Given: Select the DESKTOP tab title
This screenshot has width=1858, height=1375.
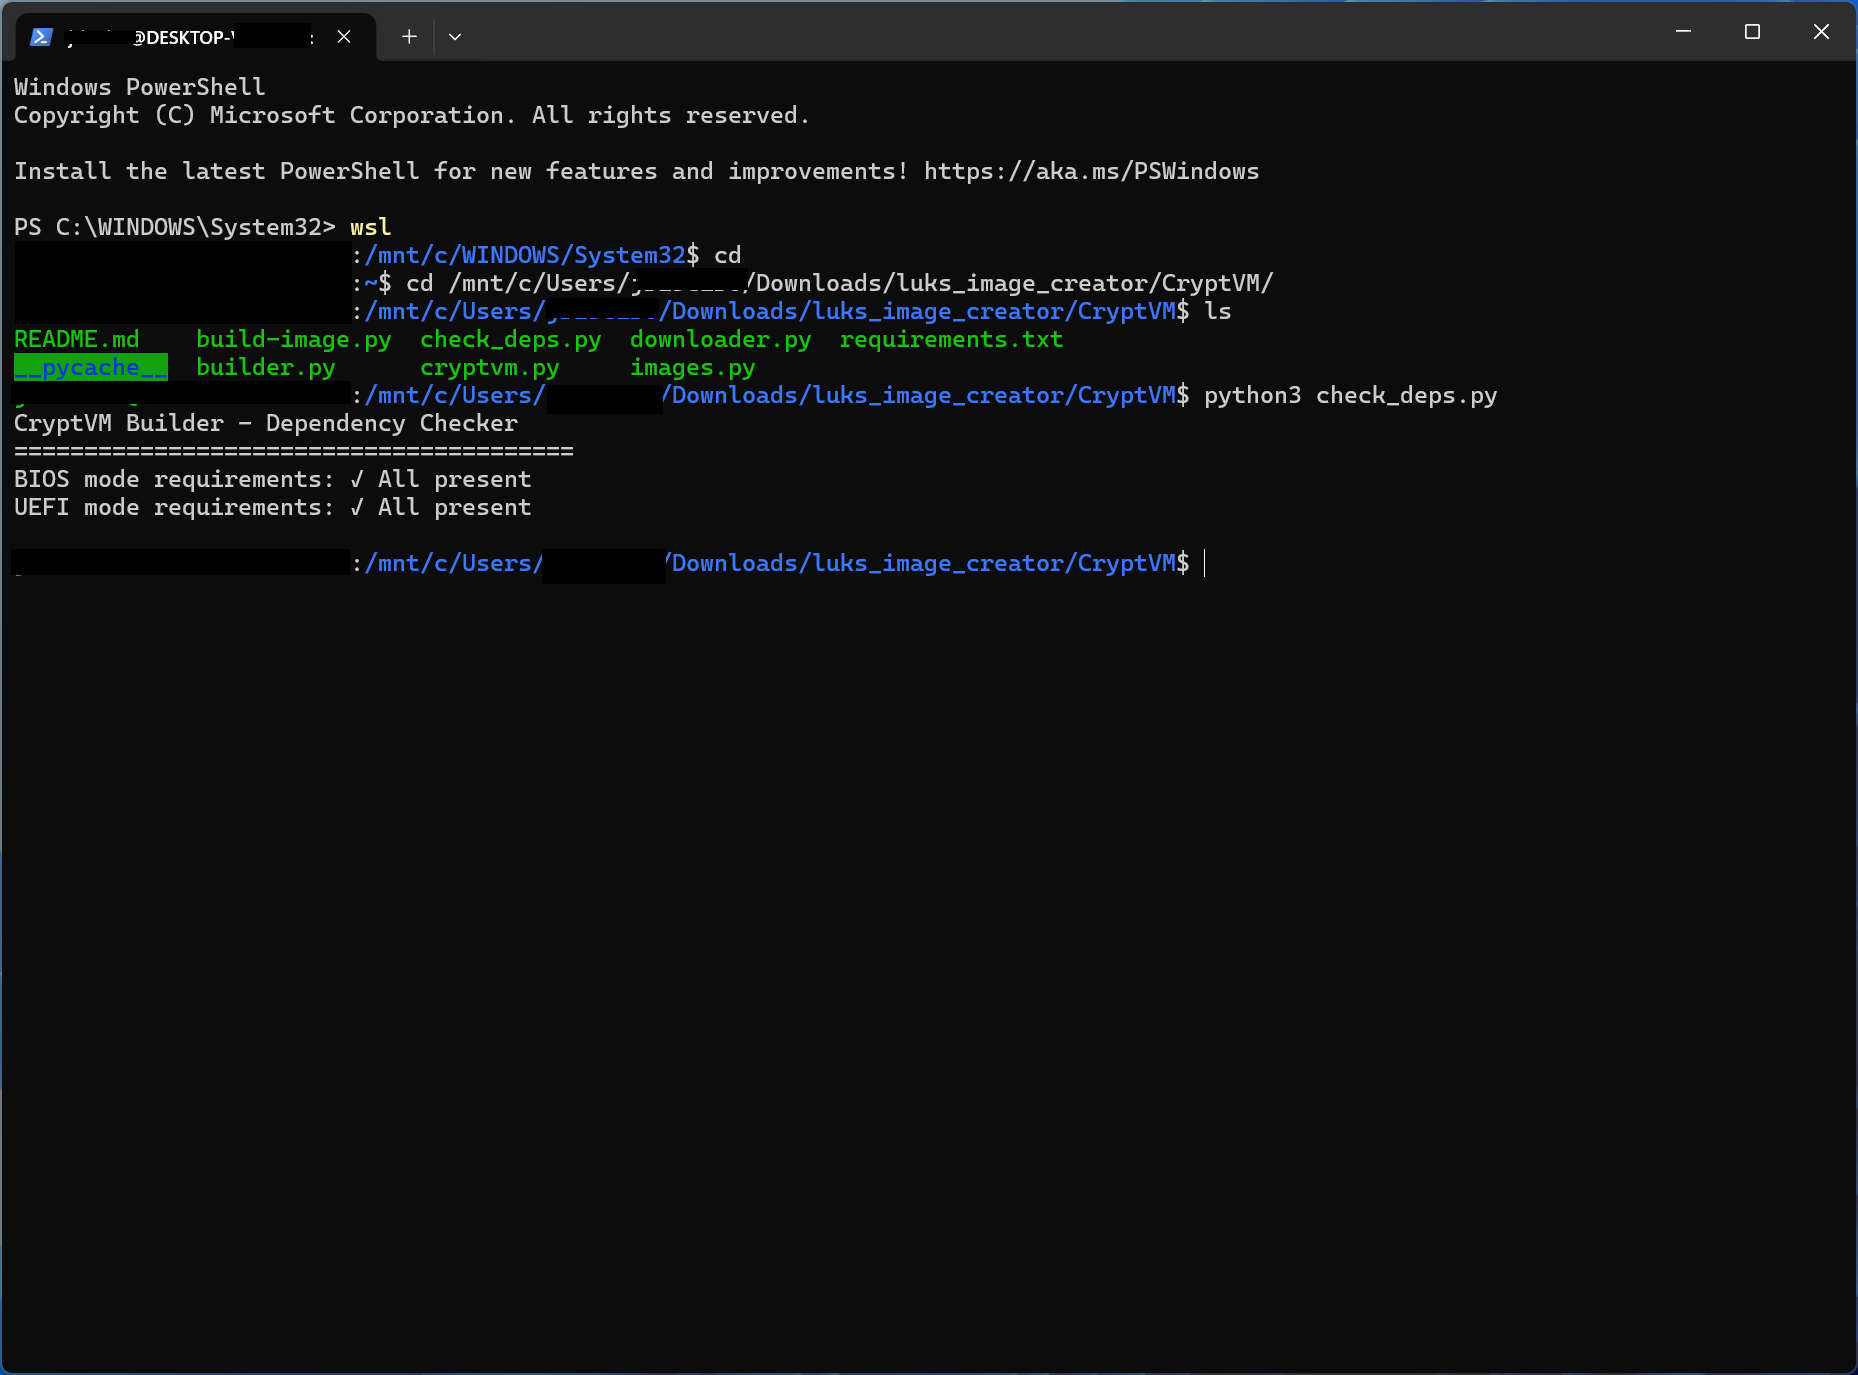Looking at the screenshot, I should [x=185, y=38].
